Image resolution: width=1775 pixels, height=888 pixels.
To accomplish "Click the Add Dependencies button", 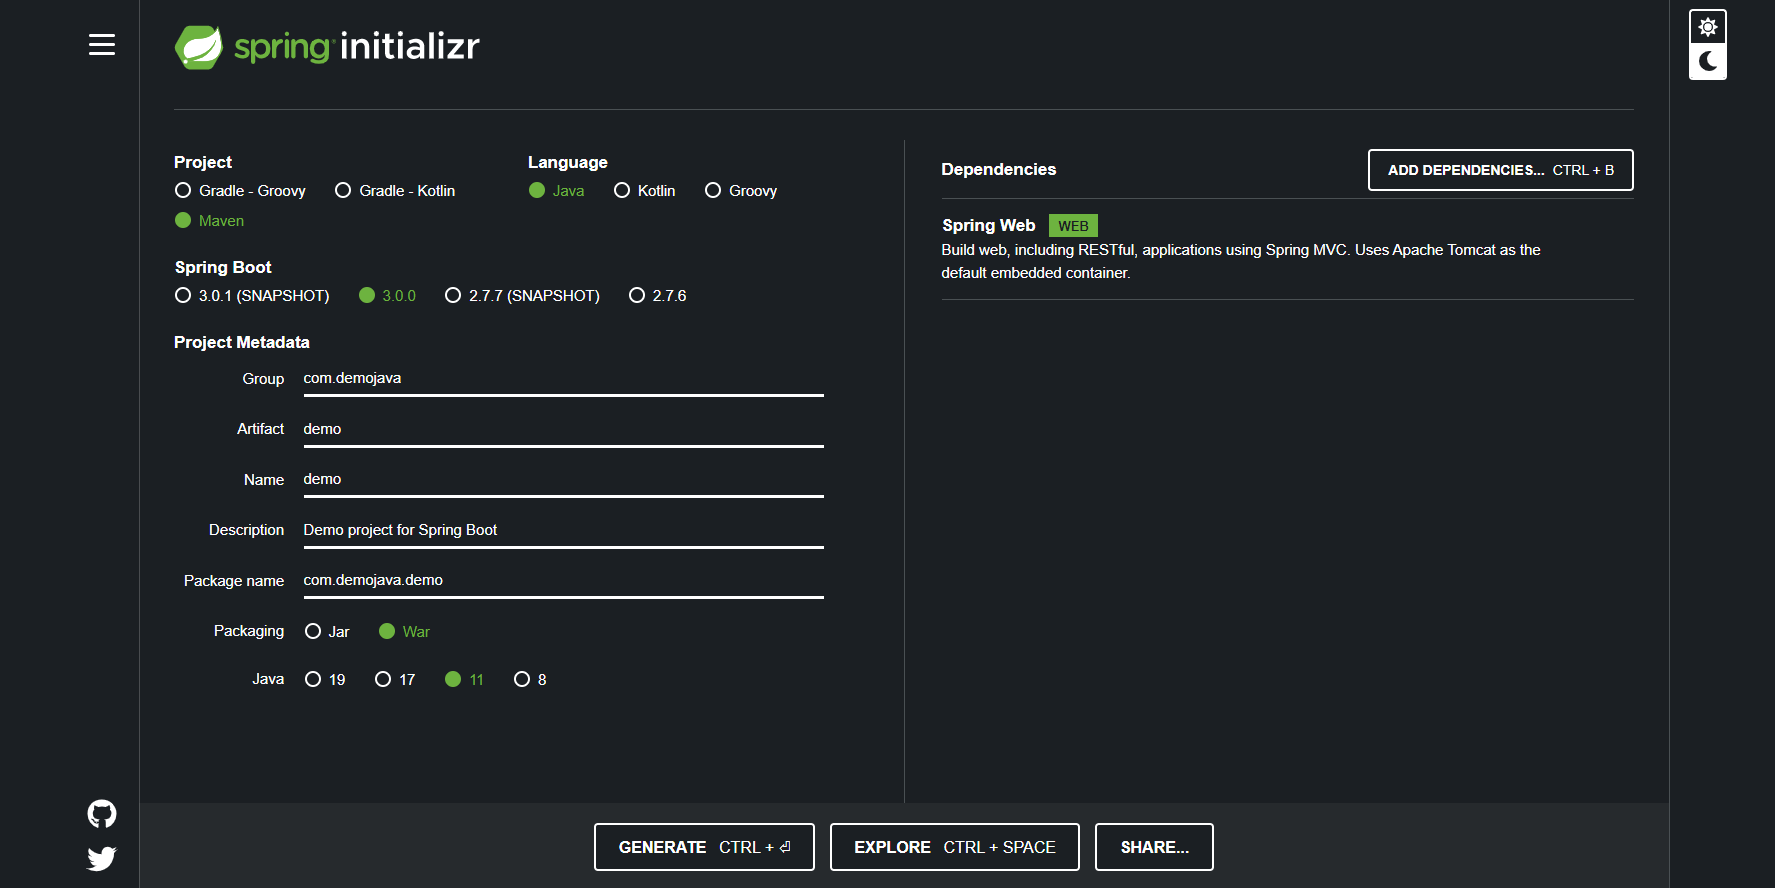I will [x=1500, y=170].
